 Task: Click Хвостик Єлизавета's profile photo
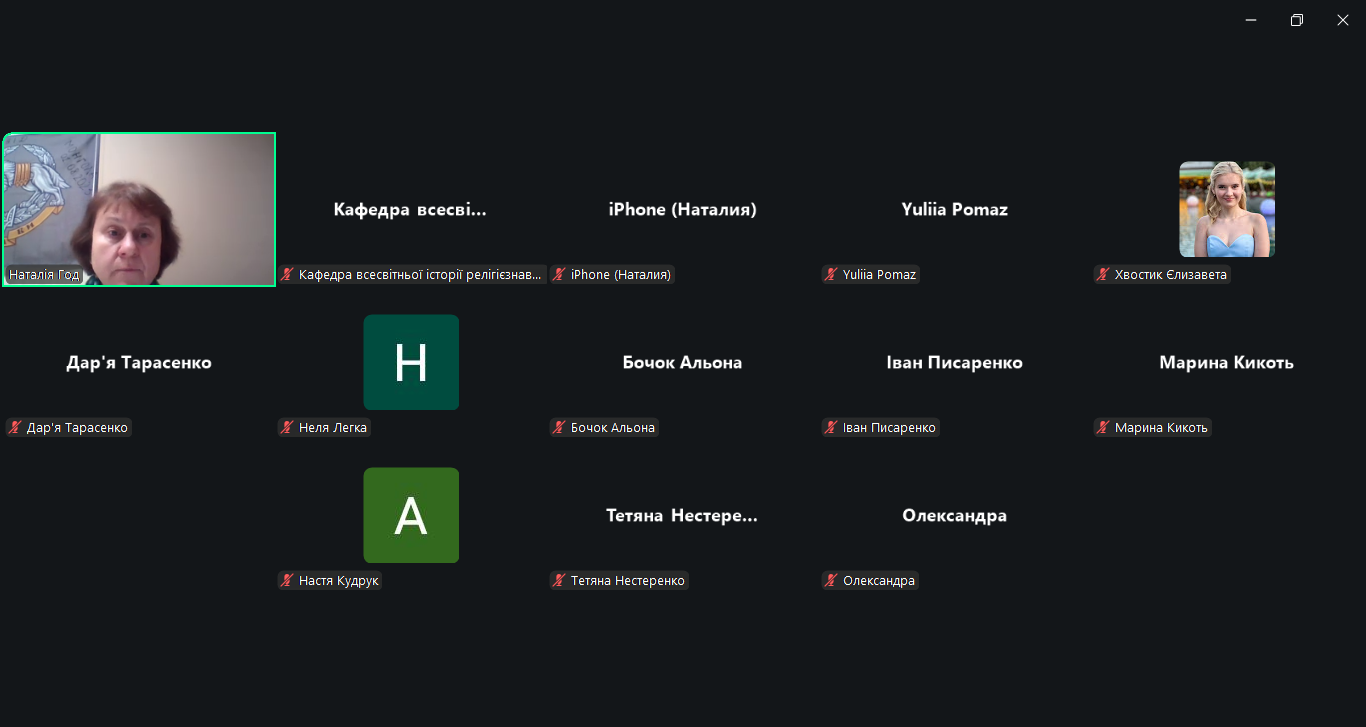tap(1227, 209)
